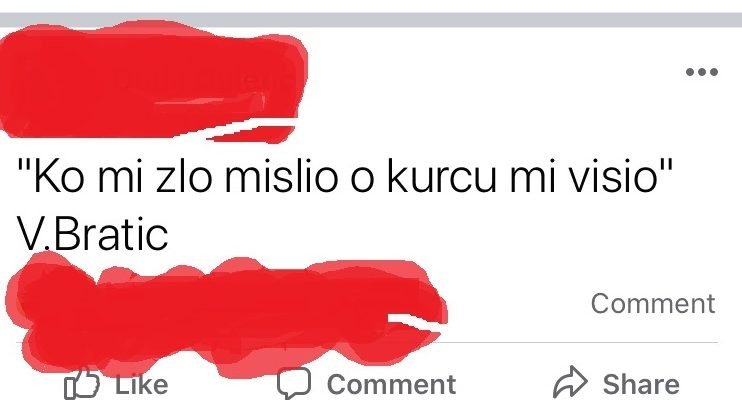This screenshot has width=742, height=400.
Task: Click the white gap in the lower red scribble
Action: click(414, 320)
